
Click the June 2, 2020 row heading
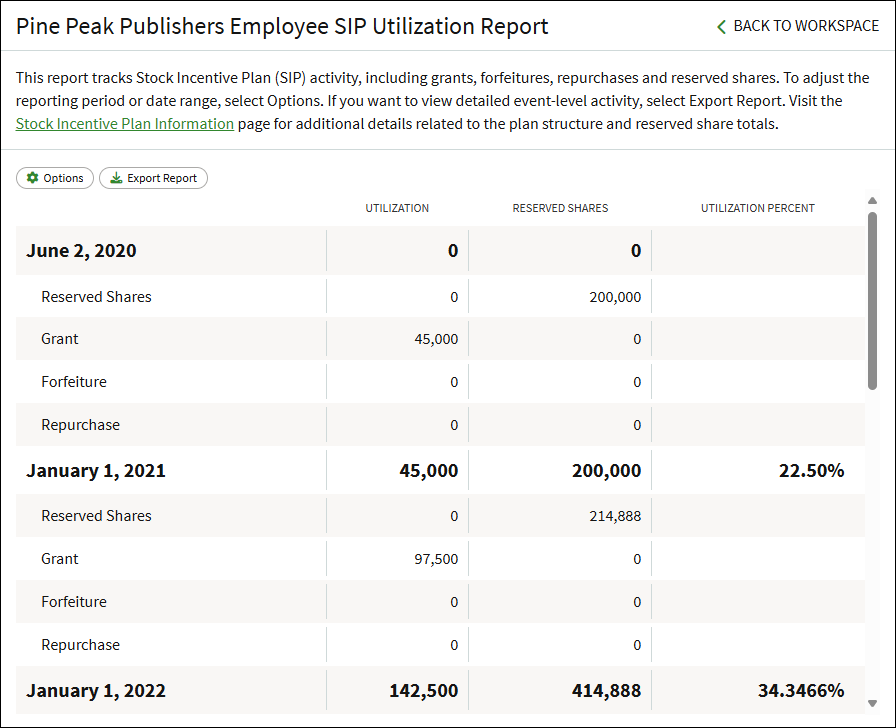pos(81,251)
